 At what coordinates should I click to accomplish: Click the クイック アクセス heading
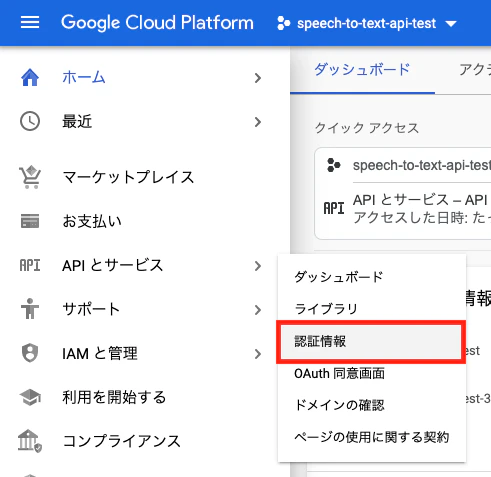[x=367, y=128]
